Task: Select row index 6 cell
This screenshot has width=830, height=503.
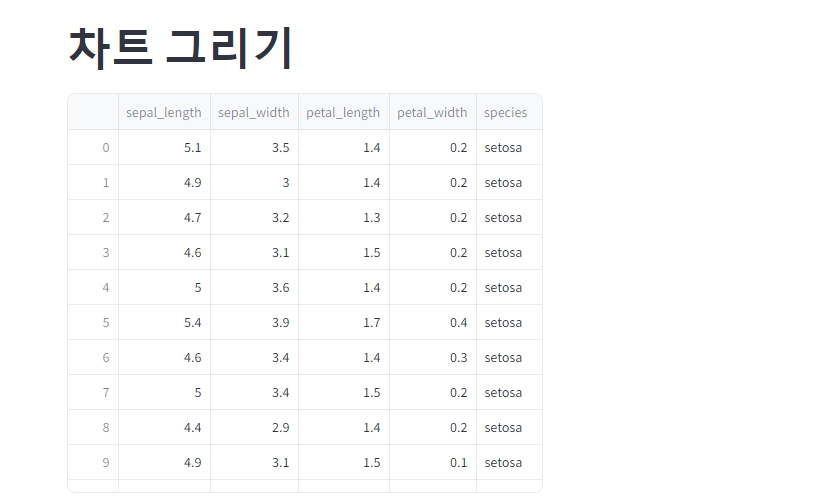Action: pyautogui.click(x=93, y=357)
